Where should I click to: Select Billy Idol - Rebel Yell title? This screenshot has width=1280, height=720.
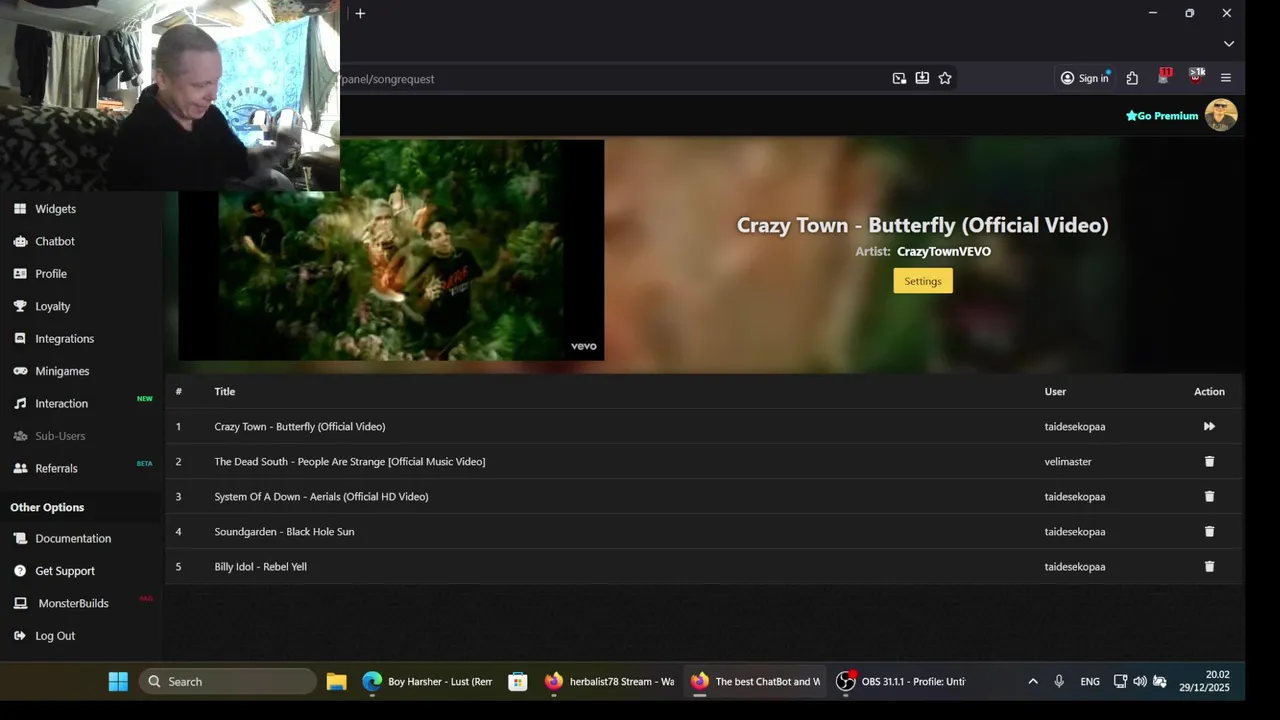(x=260, y=566)
